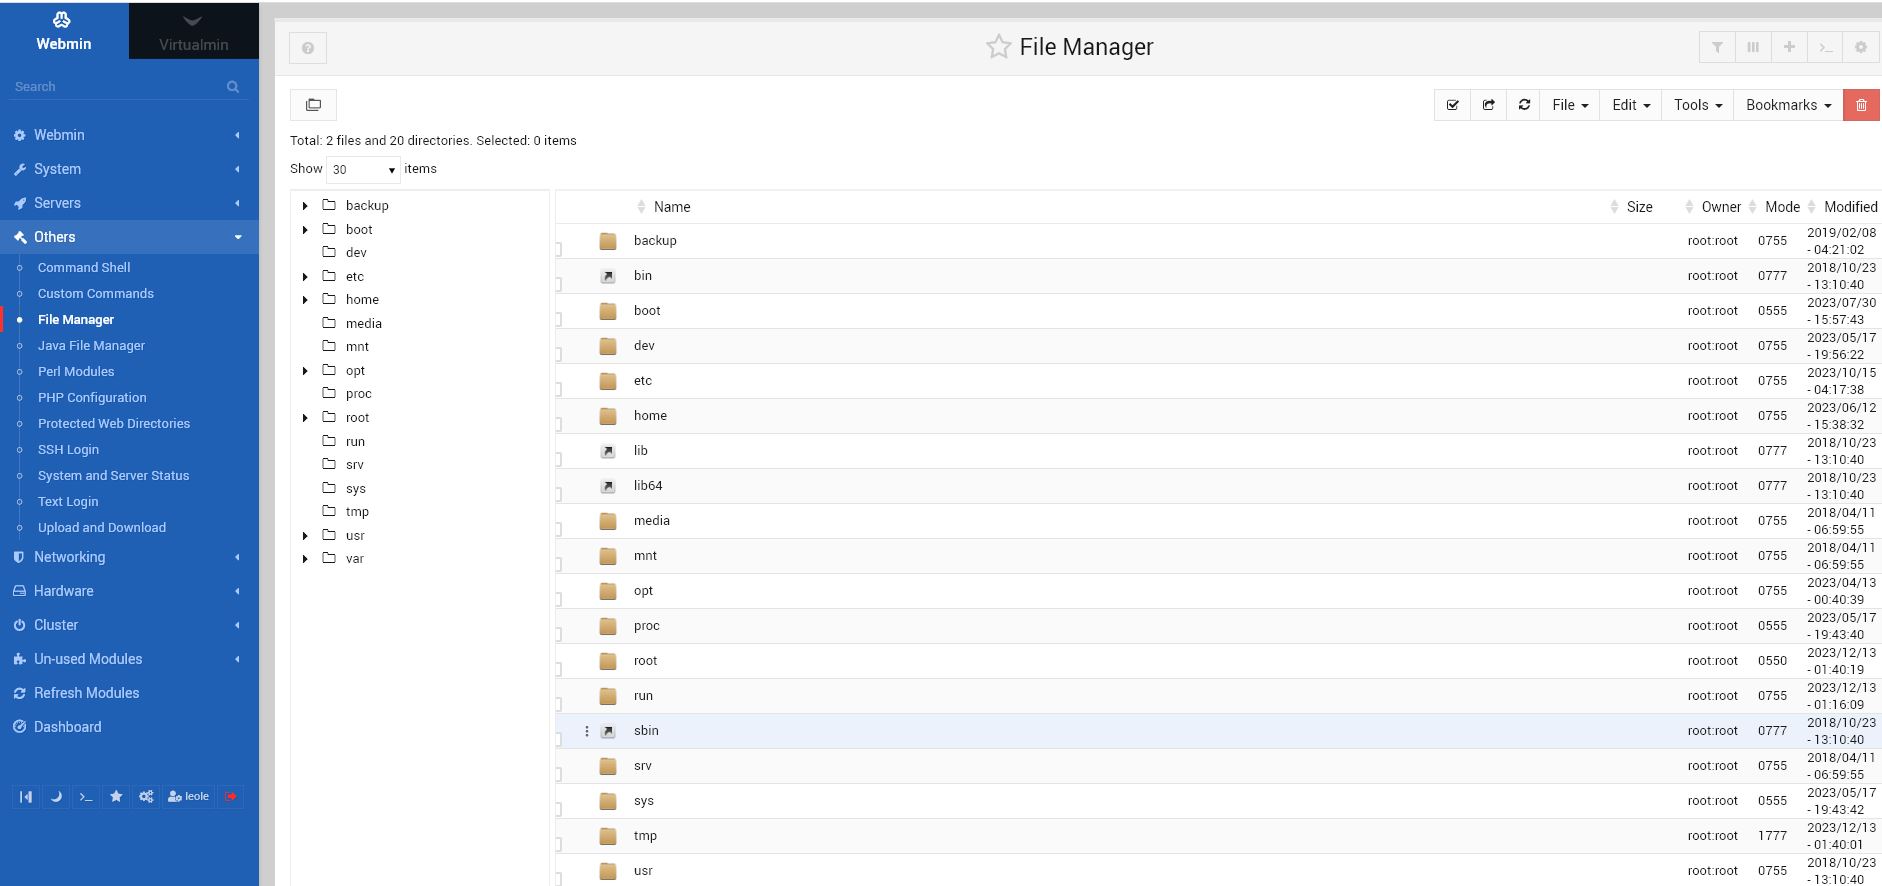Expand the Networking sidebar section

pos(129,557)
